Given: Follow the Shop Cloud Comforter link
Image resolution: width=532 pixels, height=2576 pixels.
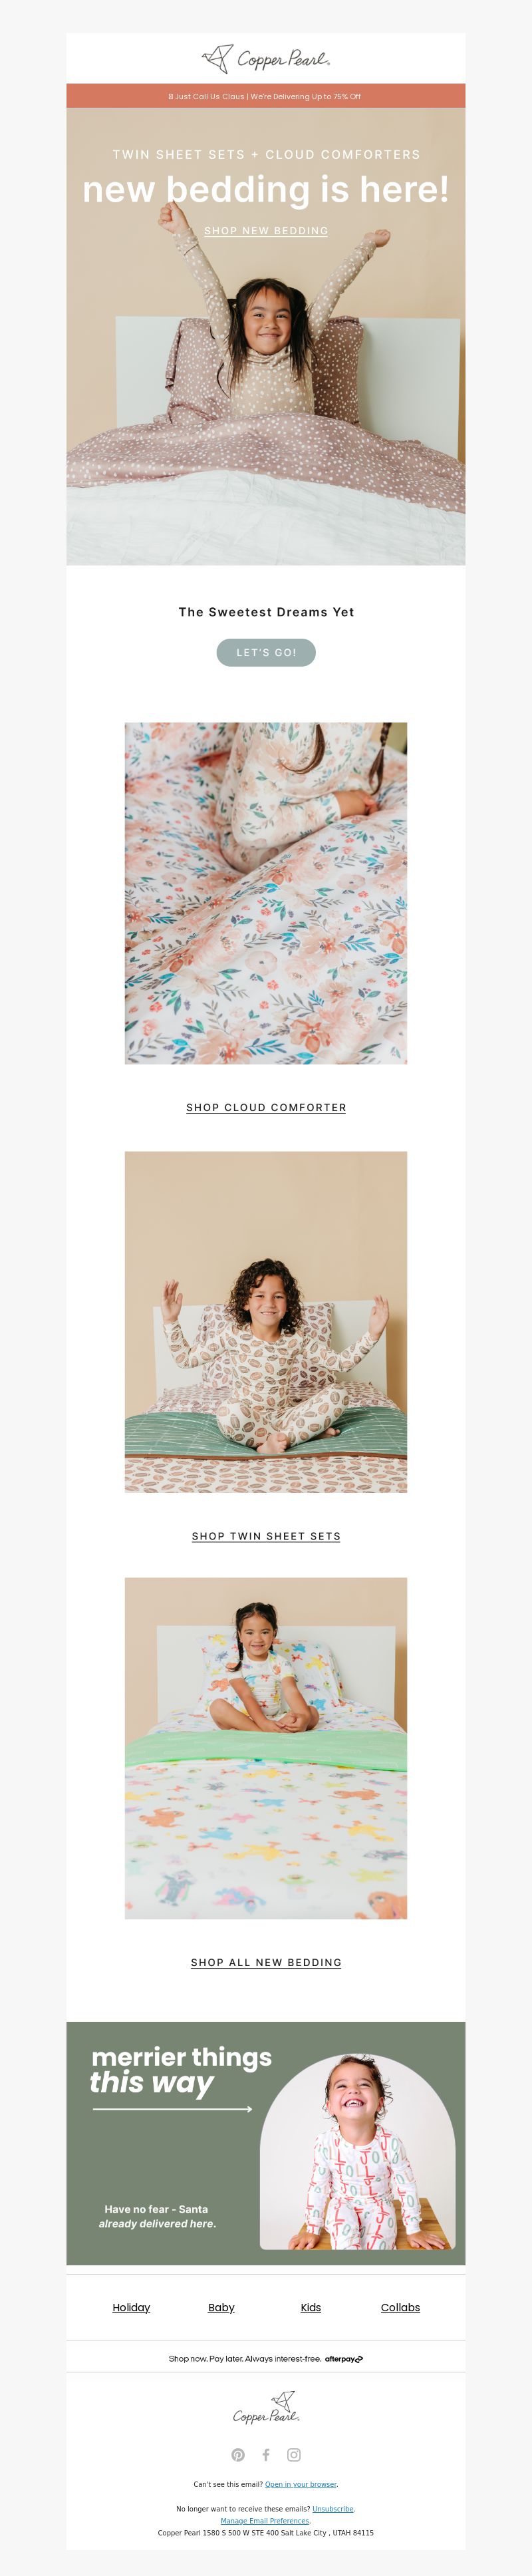Looking at the screenshot, I should pos(266,1107).
